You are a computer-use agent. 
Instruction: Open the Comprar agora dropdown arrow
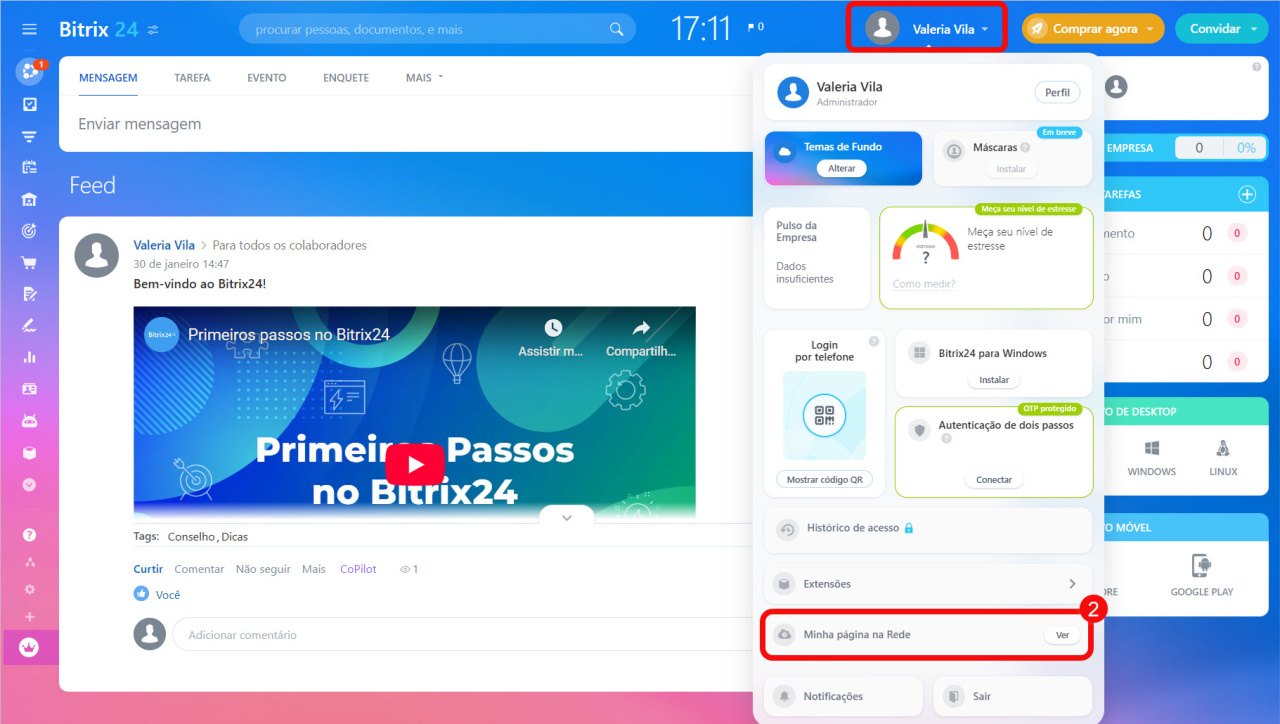tap(1150, 29)
